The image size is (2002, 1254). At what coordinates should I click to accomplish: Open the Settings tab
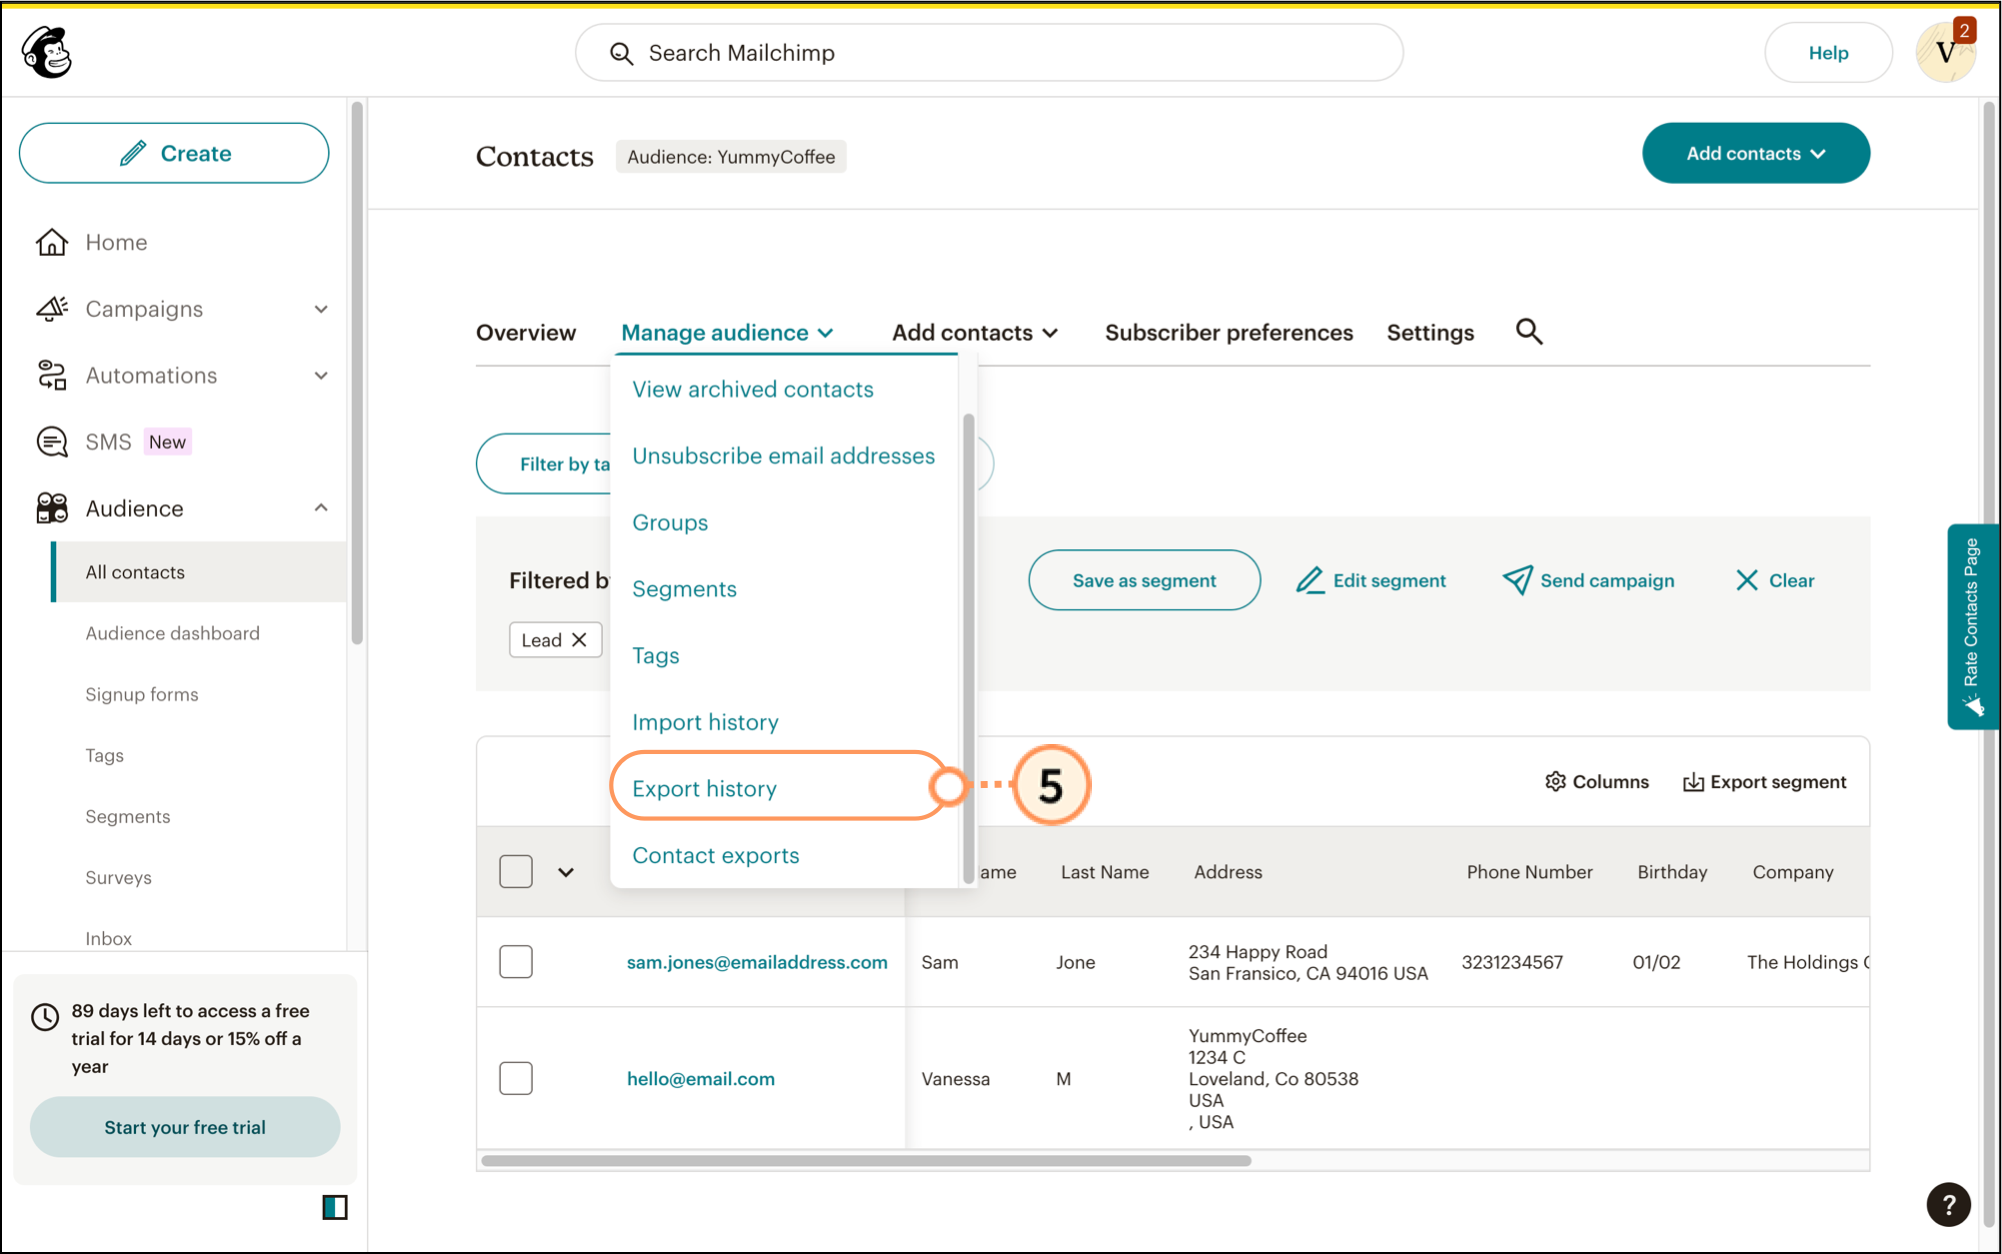1430,333
